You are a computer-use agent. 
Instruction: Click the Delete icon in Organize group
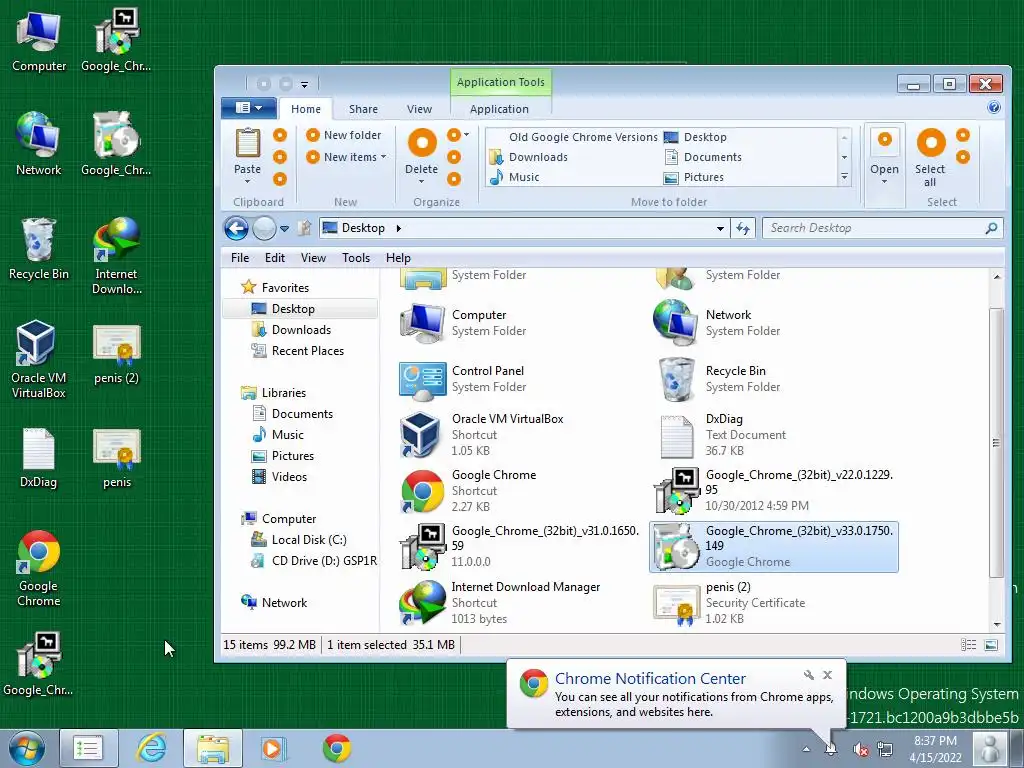(422, 143)
